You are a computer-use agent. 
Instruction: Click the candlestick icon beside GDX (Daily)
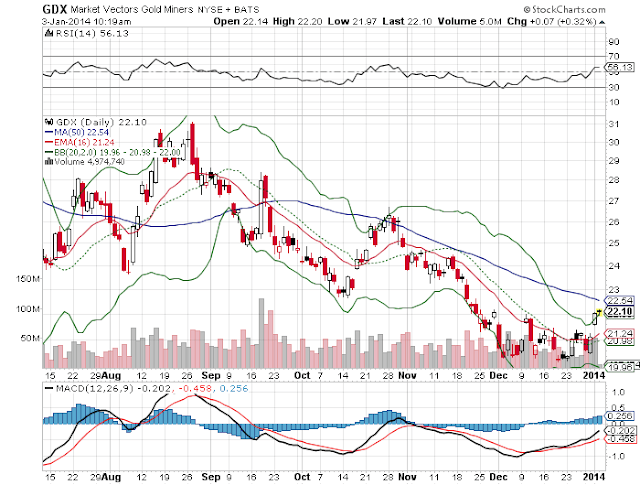pos(49,122)
